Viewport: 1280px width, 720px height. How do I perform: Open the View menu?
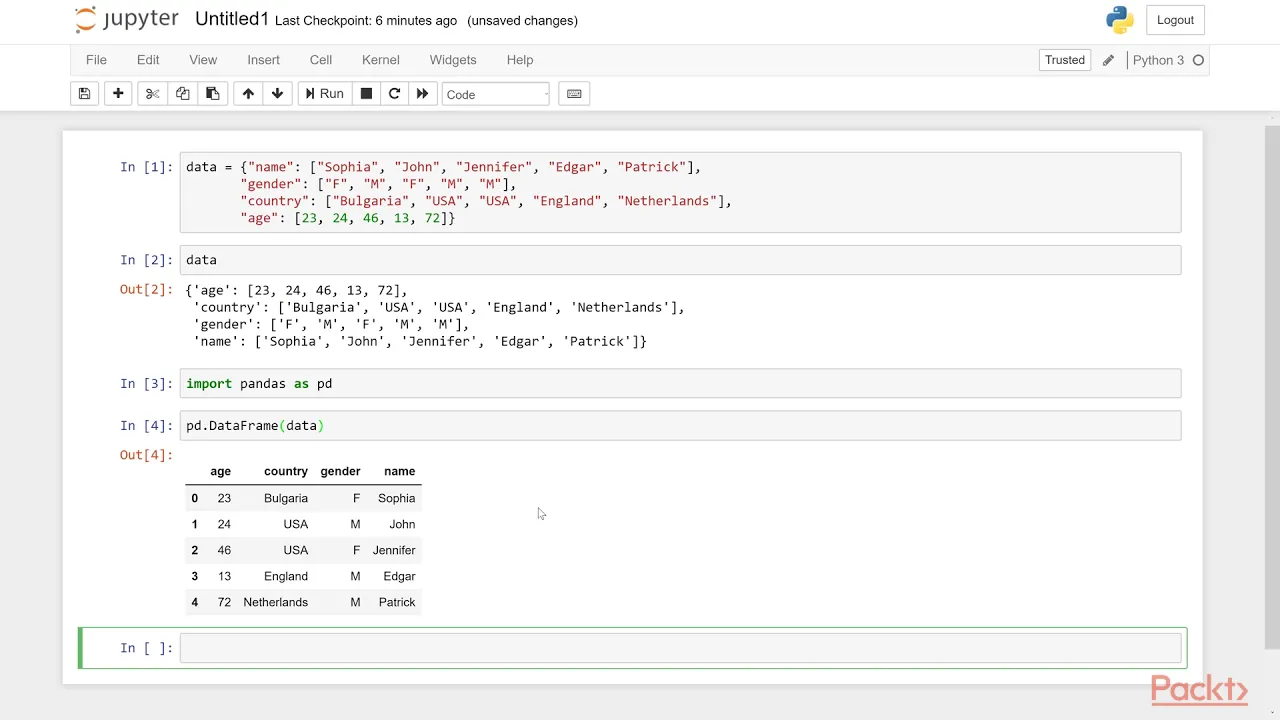(x=203, y=60)
